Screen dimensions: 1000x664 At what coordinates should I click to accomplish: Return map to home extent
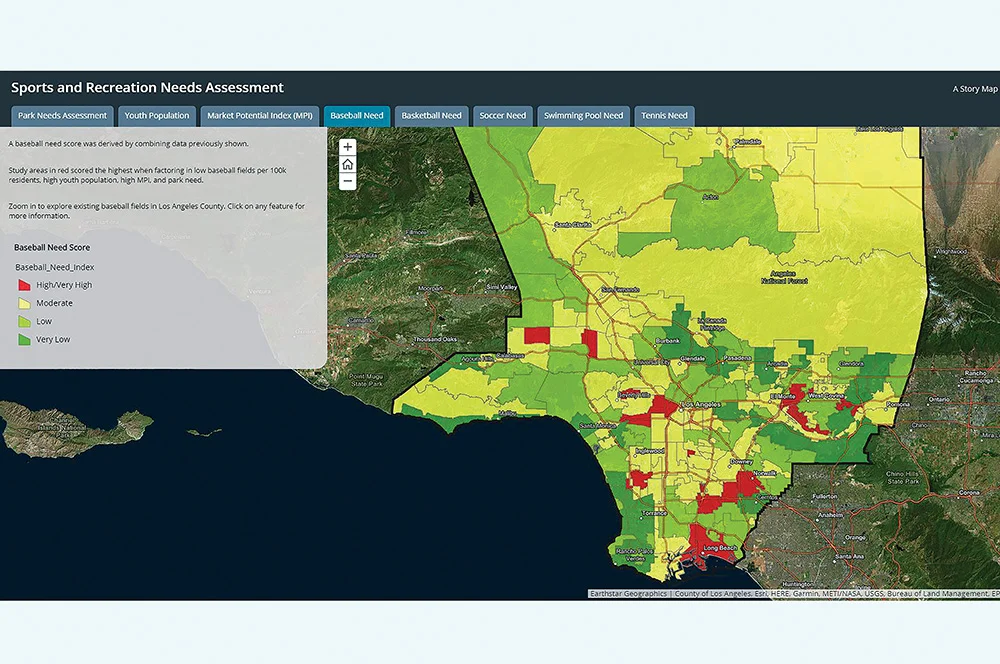348,165
